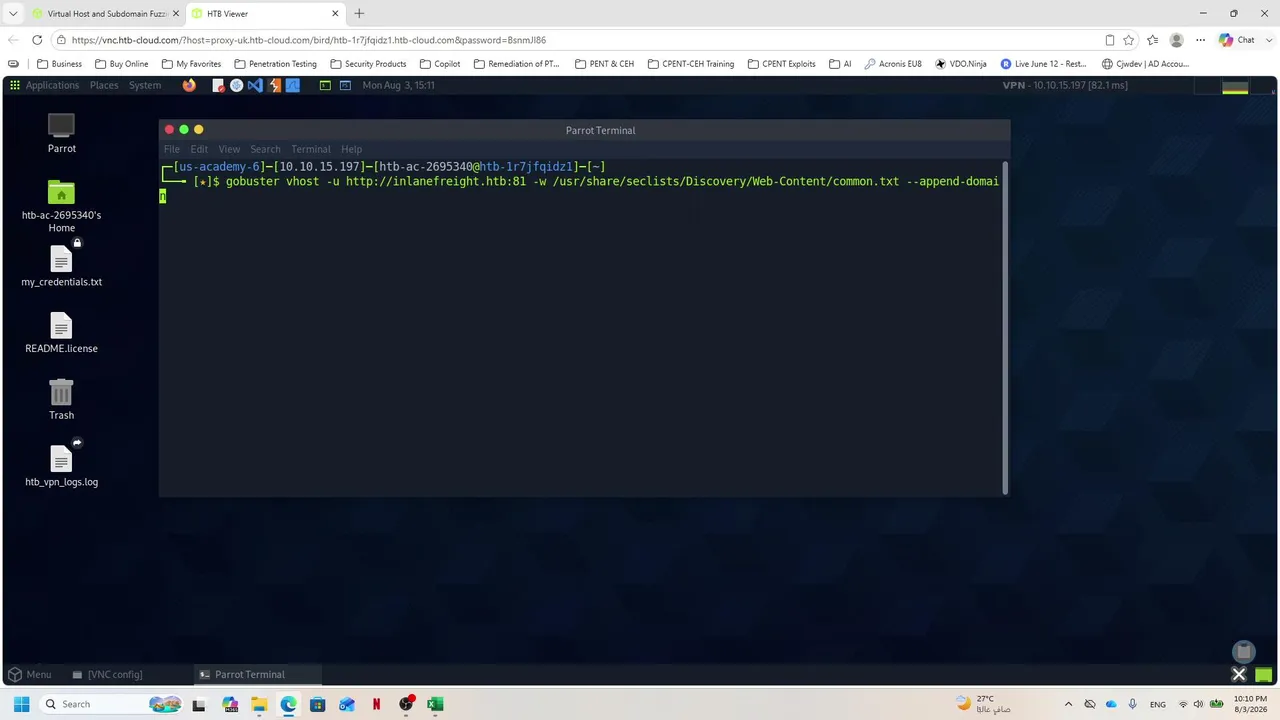Click the Parrot Terminal title bar
The width and height of the screenshot is (1280, 720).
click(x=600, y=130)
